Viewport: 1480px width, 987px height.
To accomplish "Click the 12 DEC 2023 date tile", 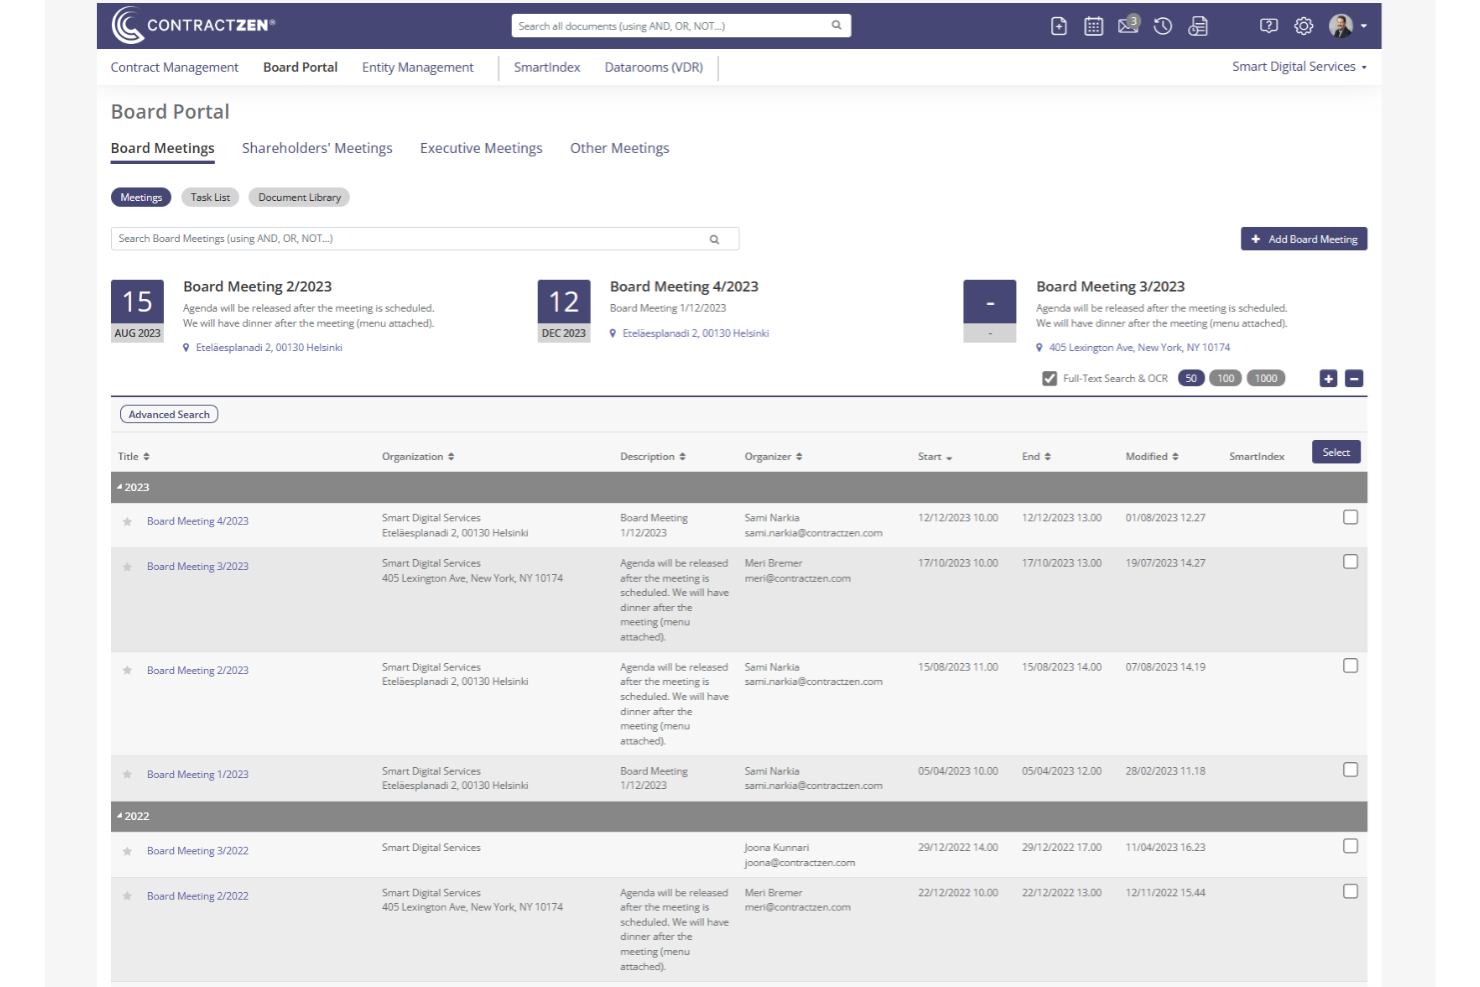I will 564,311.
